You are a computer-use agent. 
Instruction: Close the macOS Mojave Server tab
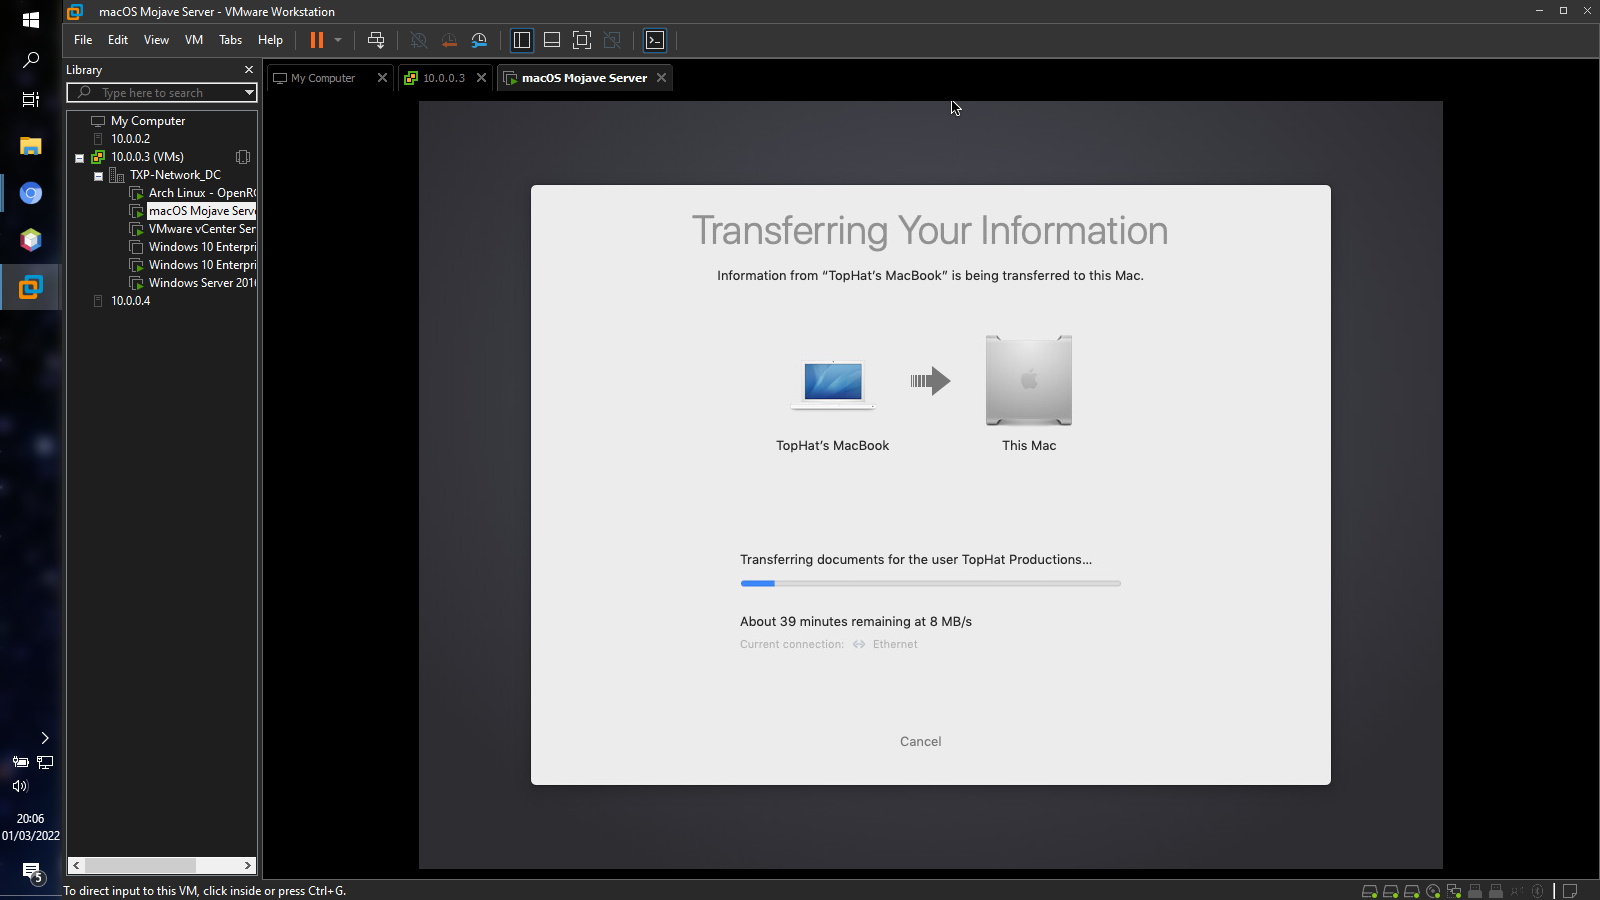click(x=661, y=78)
